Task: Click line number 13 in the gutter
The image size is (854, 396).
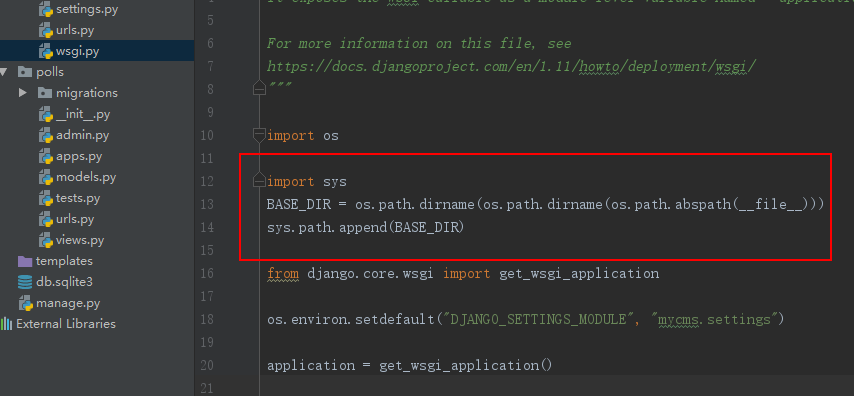Action: click(x=207, y=204)
